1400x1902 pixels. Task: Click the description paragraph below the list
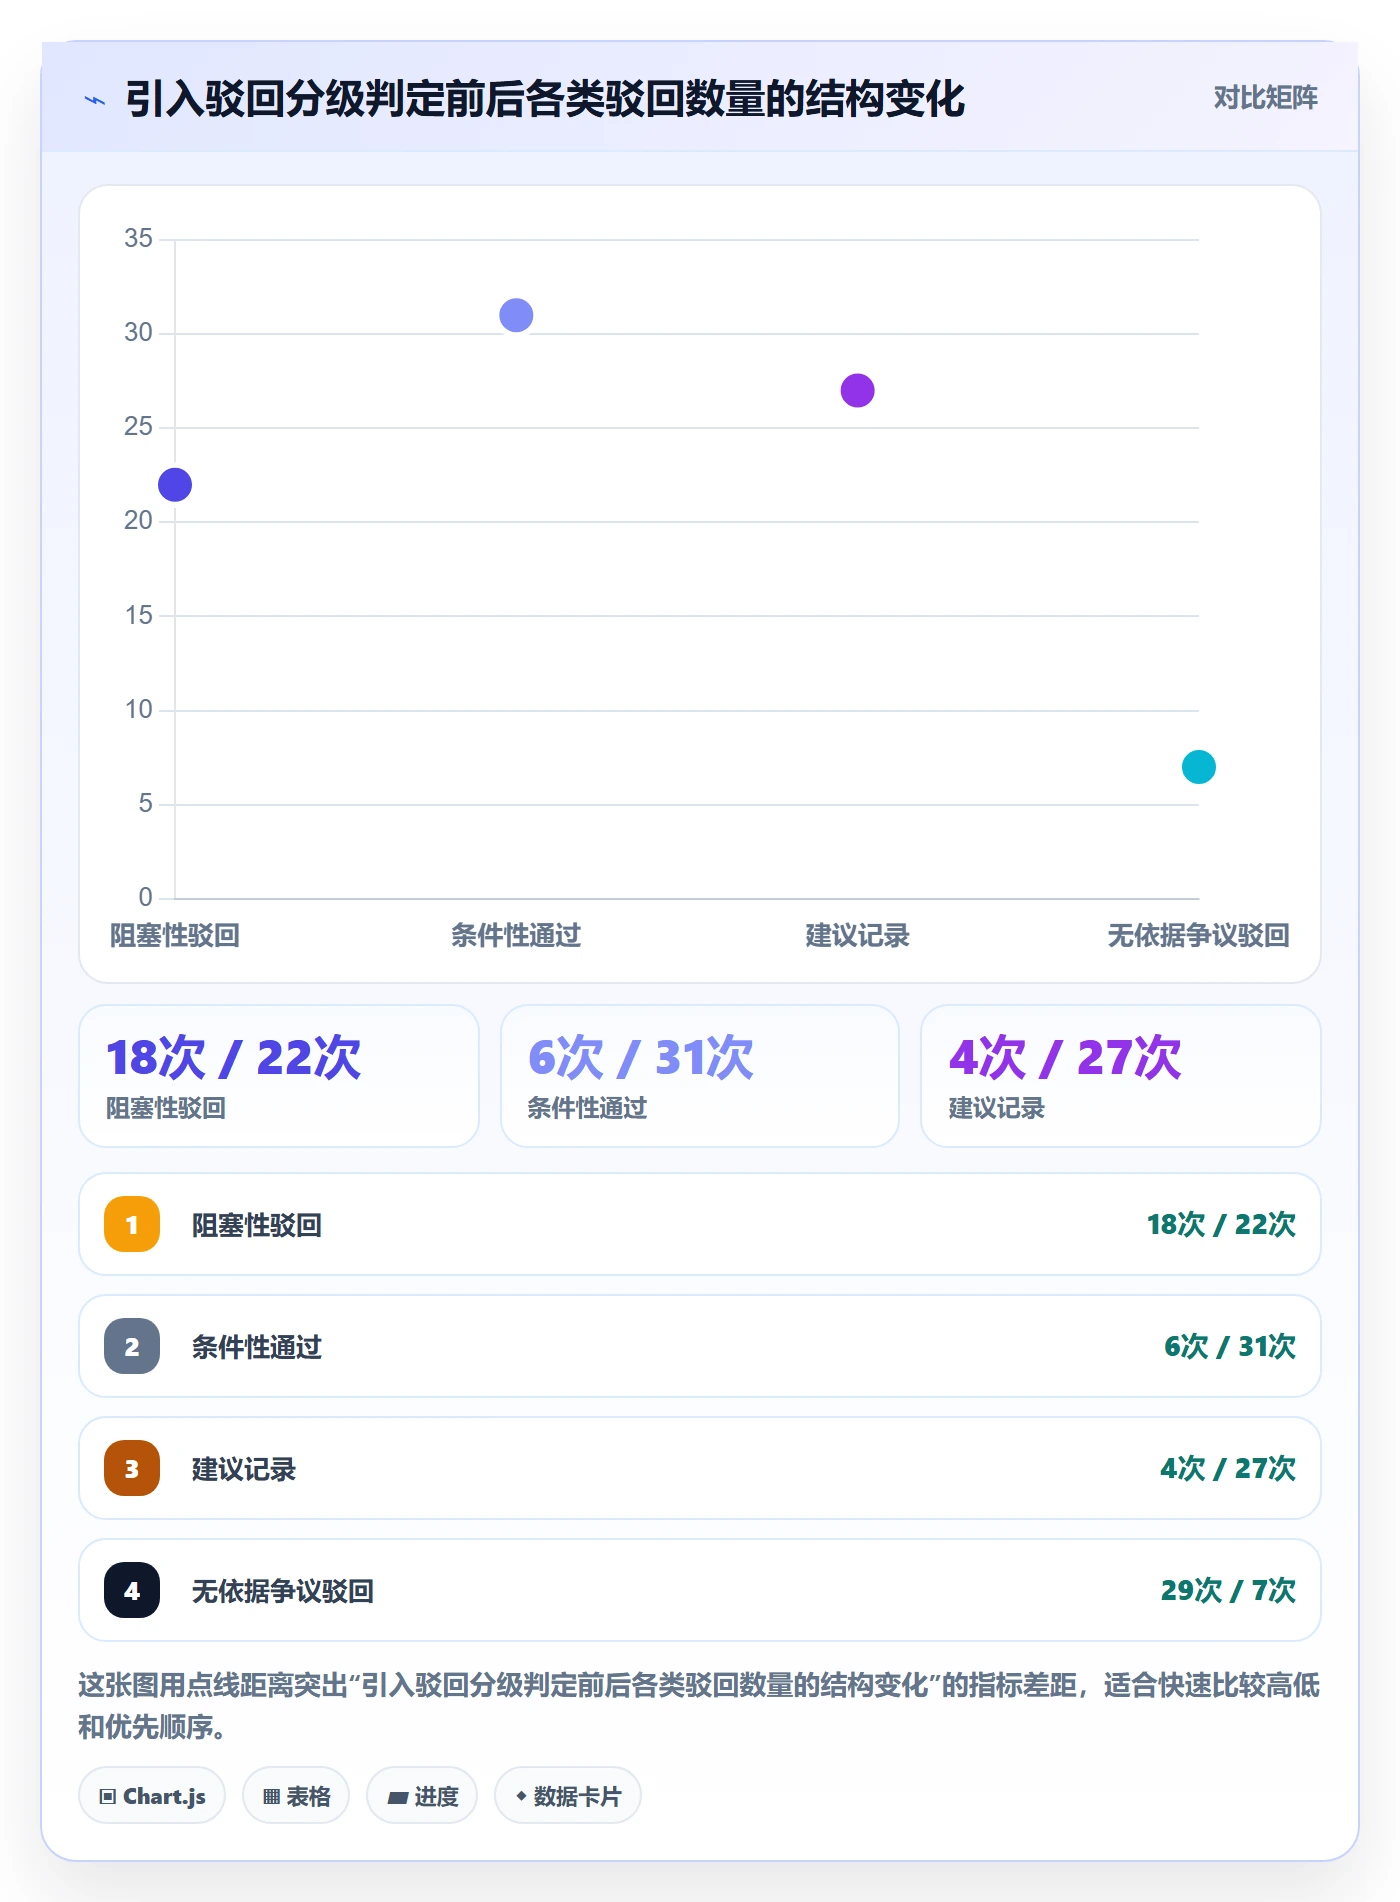[699, 1706]
